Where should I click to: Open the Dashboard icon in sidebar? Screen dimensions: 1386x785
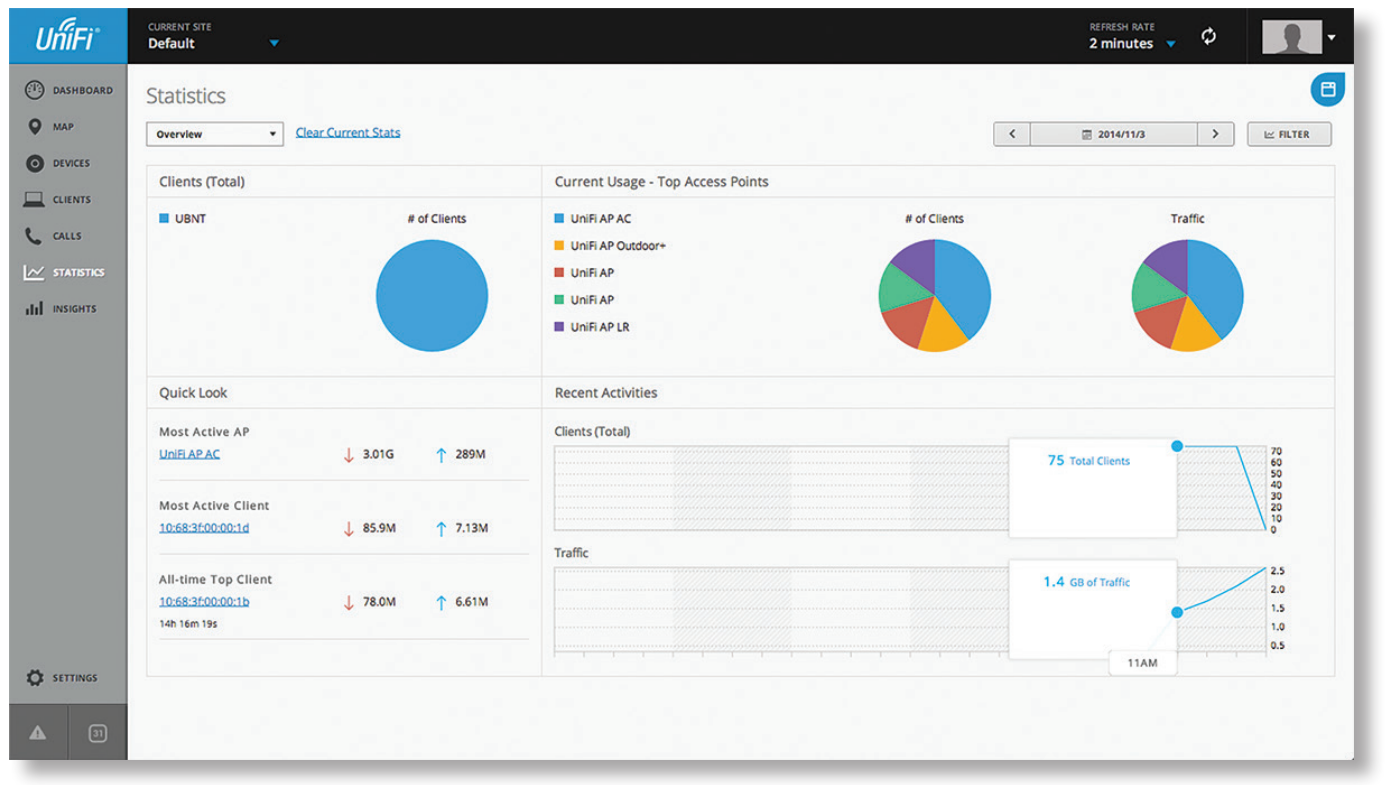[x=35, y=90]
